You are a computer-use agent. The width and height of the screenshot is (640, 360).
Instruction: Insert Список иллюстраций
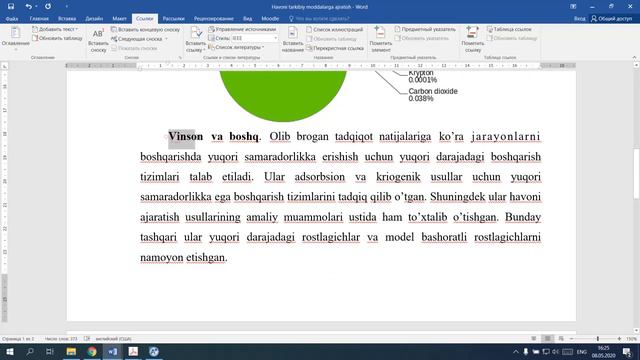click(x=334, y=29)
